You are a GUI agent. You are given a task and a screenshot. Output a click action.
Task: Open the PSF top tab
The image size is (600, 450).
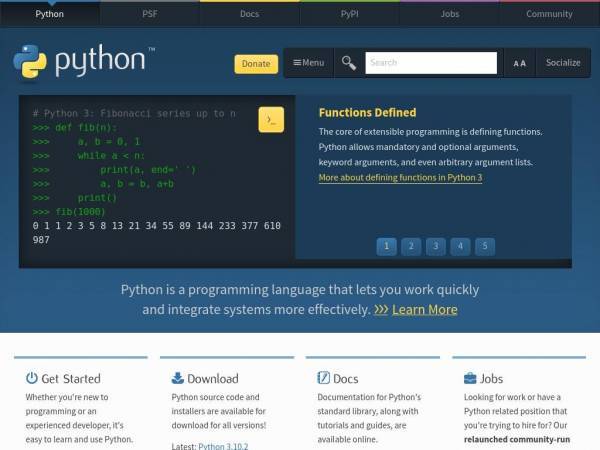[x=150, y=14]
